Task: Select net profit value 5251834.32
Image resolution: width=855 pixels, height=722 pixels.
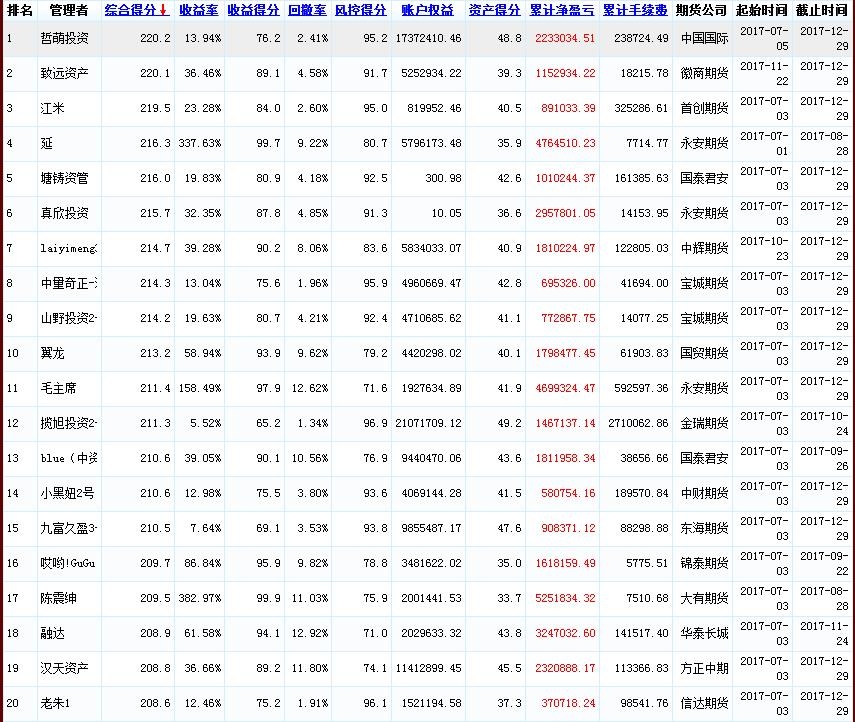Action: pyautogui.click(x=565, y=598)
